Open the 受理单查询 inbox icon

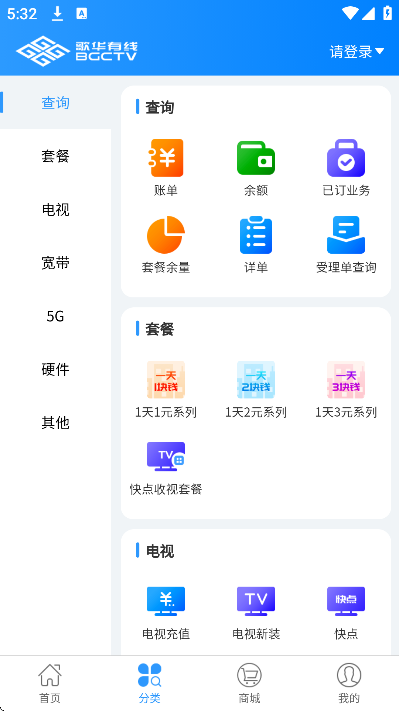346,235
